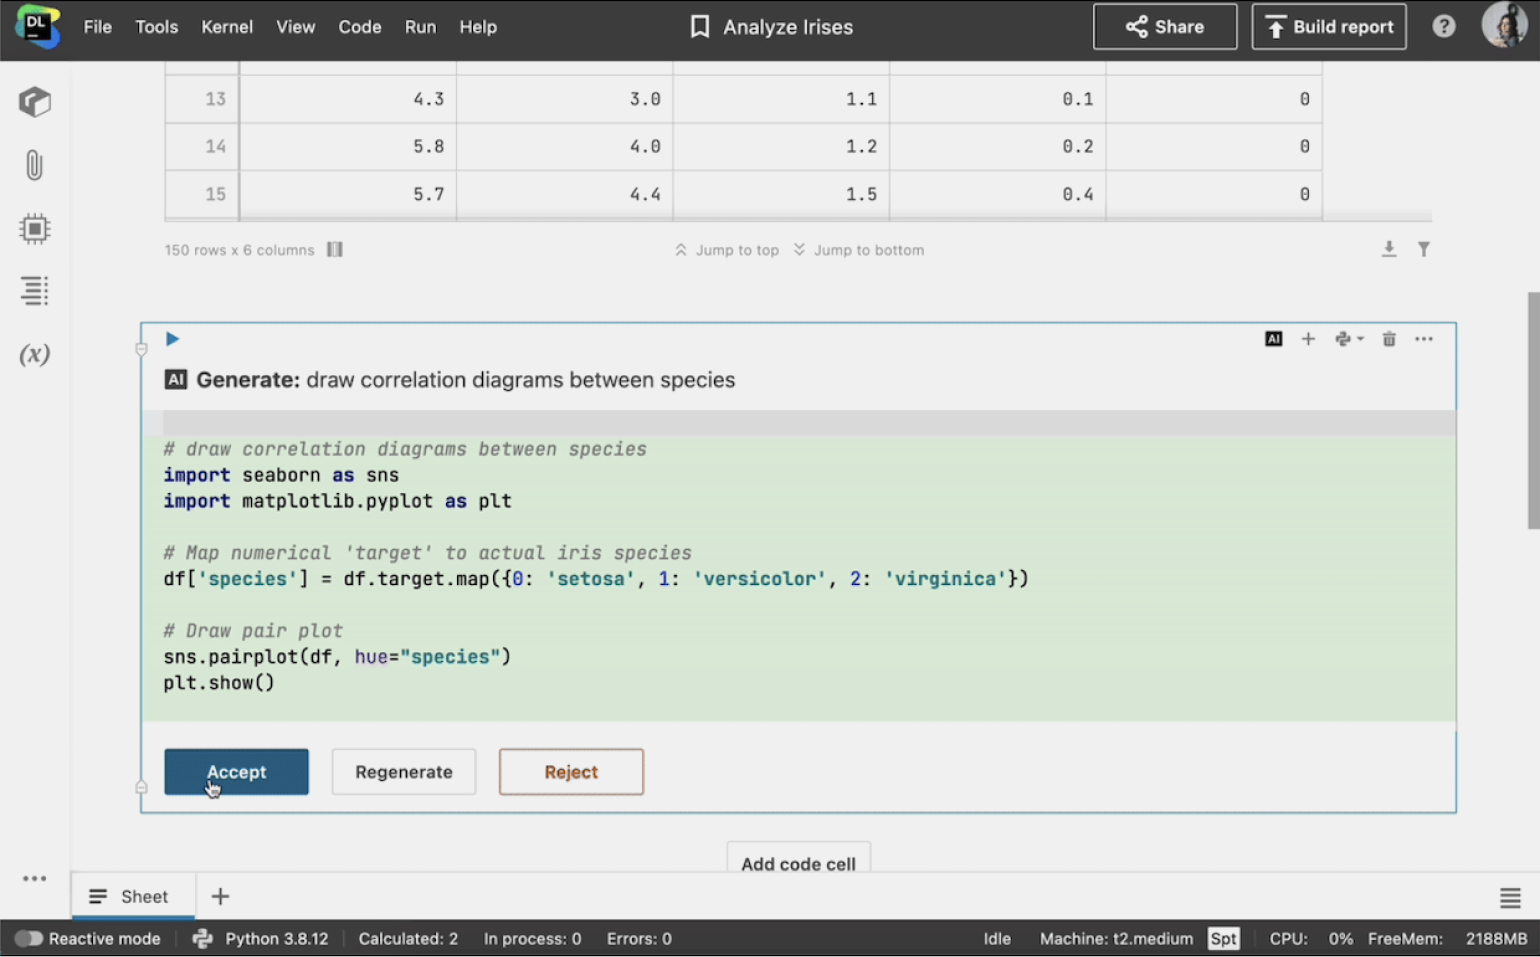Click the Analyze Irises notebook title

788,27
